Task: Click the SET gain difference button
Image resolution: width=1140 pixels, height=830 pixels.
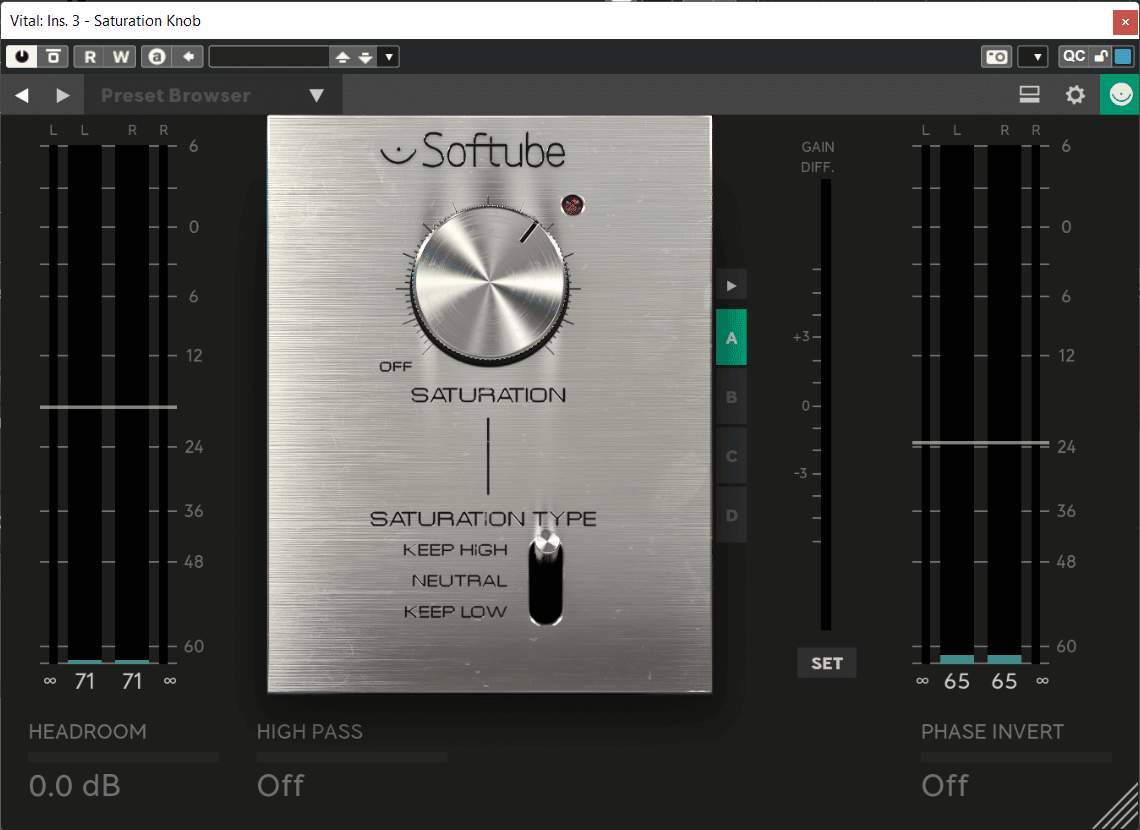Action: click(827, 663)
